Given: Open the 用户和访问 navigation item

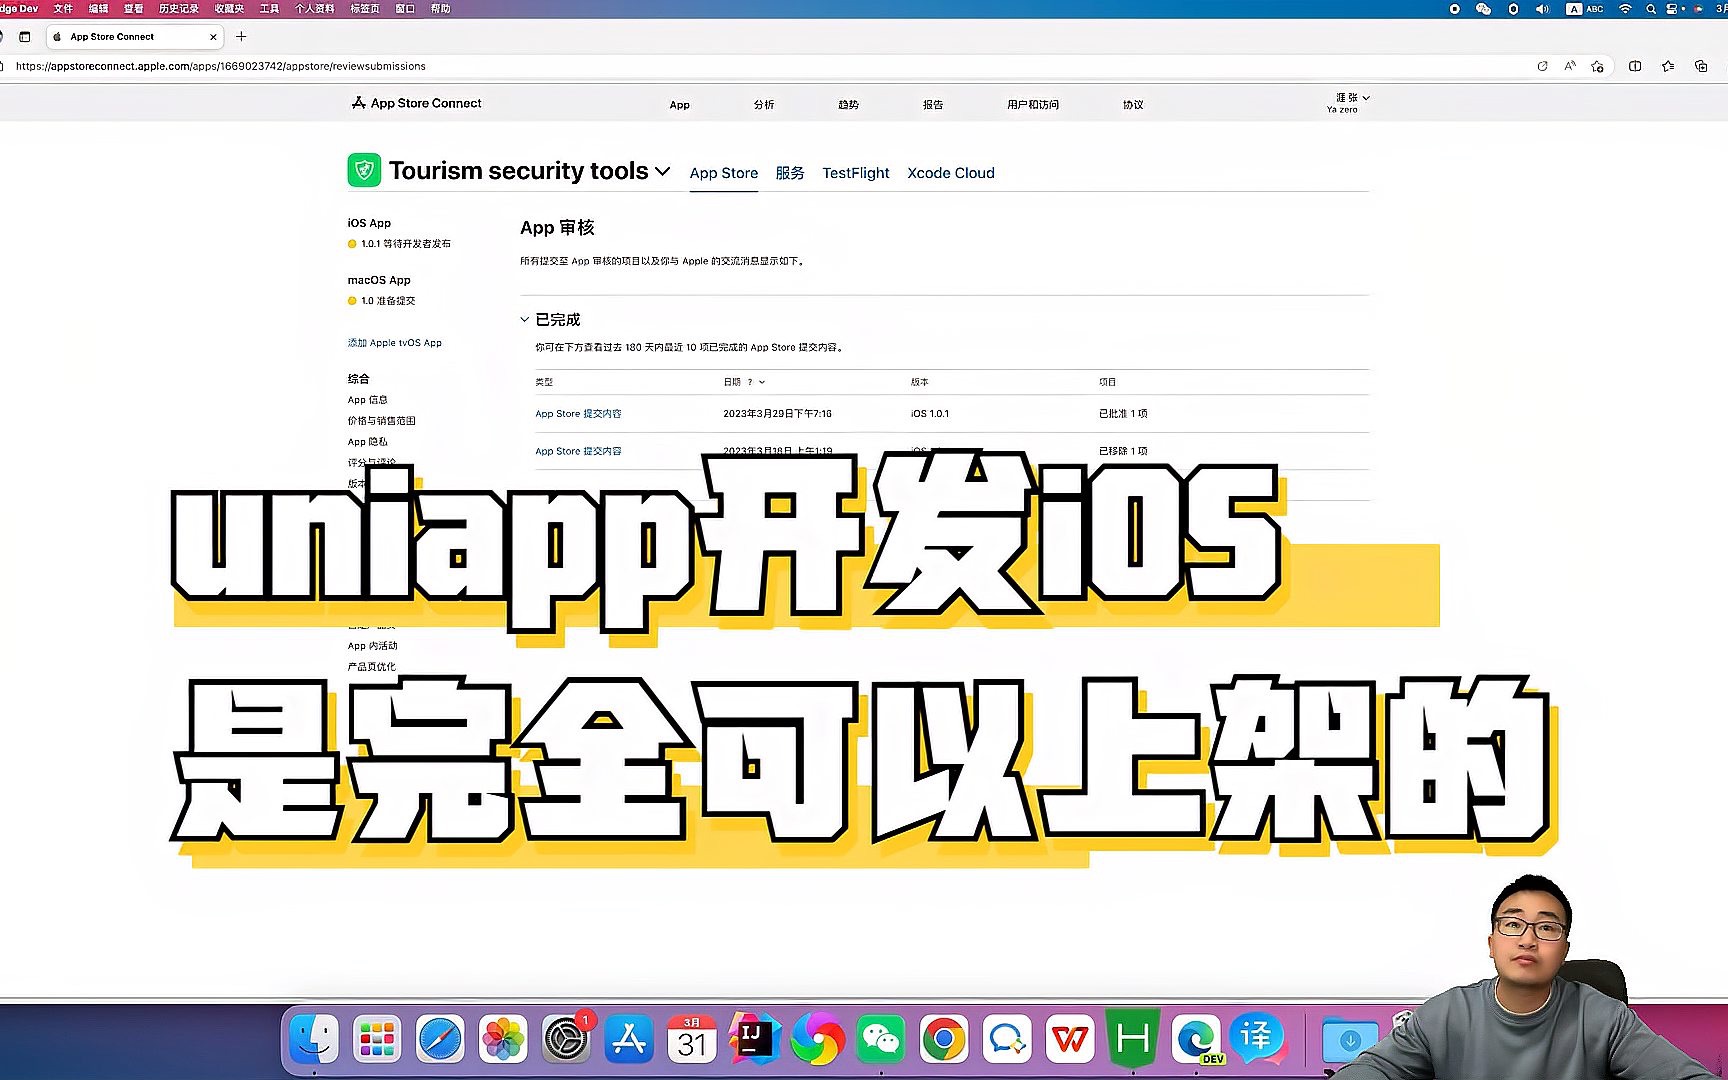Looking at the screenshot, I should coord(1033,105).
